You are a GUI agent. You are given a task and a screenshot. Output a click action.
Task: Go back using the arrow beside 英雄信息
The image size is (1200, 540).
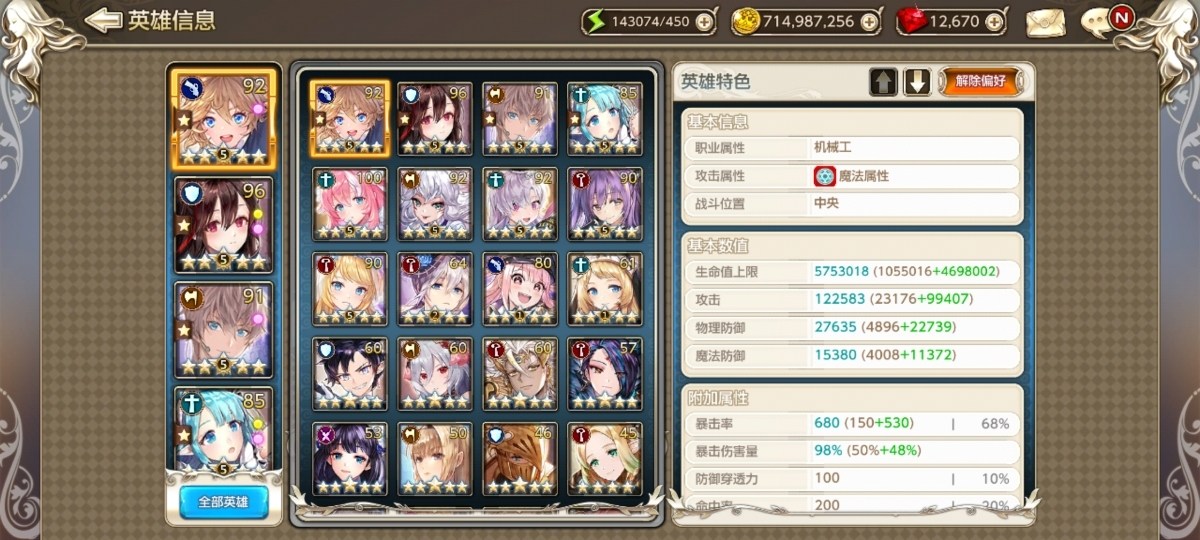click(105, 20)
